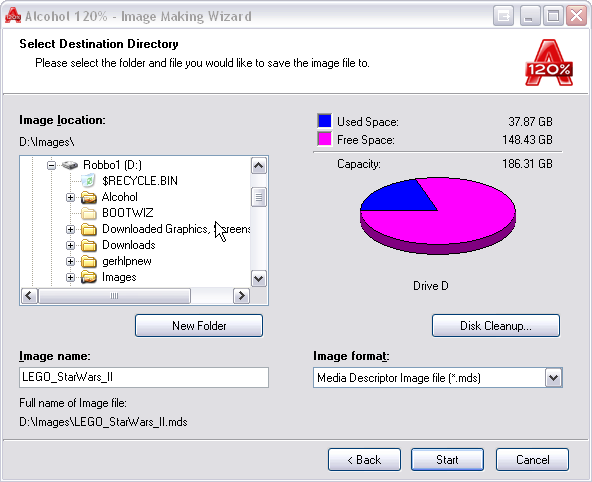The height and width of the screenshot is (482, 592).
Task: Minimize the wizard window
Action: click(x=529, y=16)
